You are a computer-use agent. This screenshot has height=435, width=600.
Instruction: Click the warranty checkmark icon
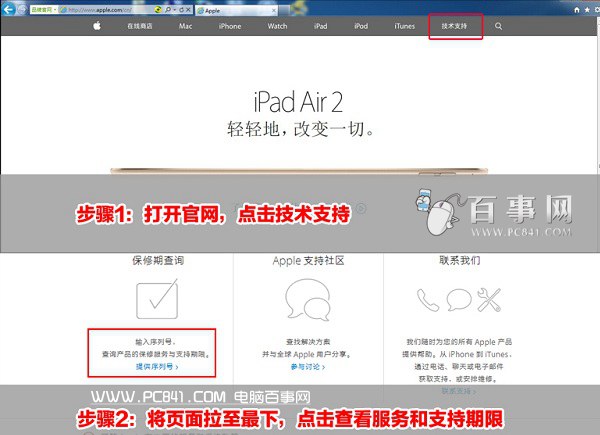click(157, 299)
